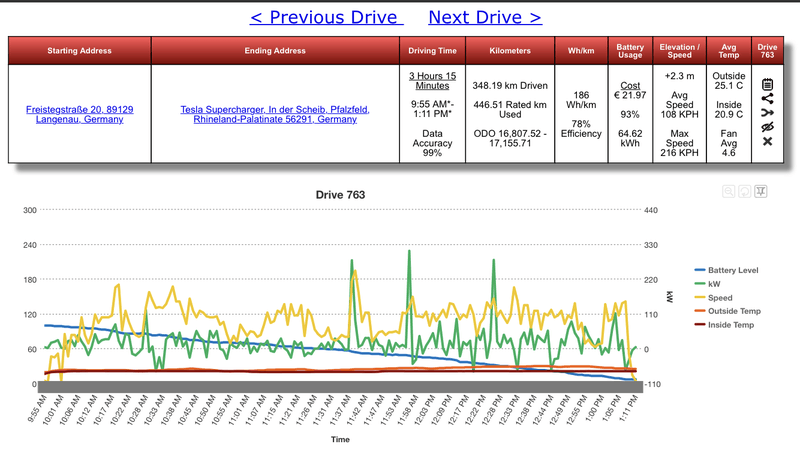Viewport: 800px width, 450px height.
Task: Click the share drive icon
Action: [767, 98]
